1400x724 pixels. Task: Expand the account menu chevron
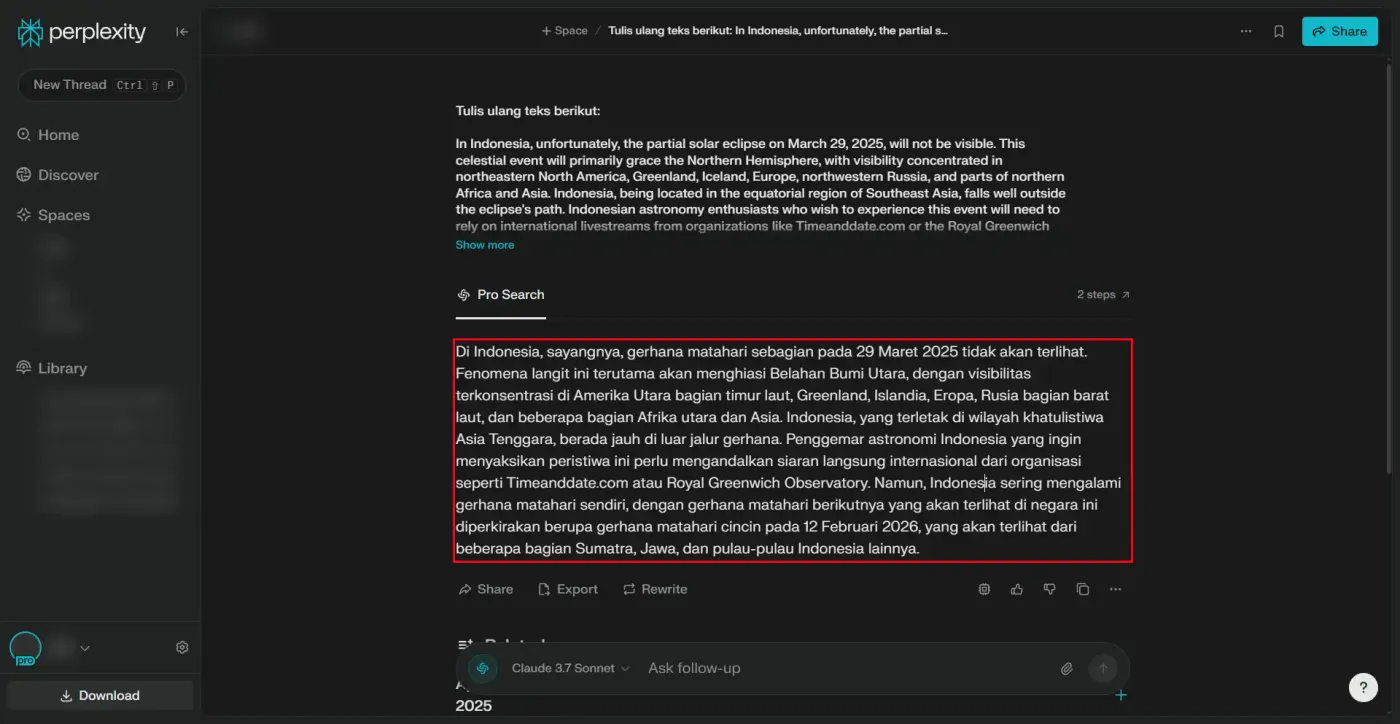85,648
